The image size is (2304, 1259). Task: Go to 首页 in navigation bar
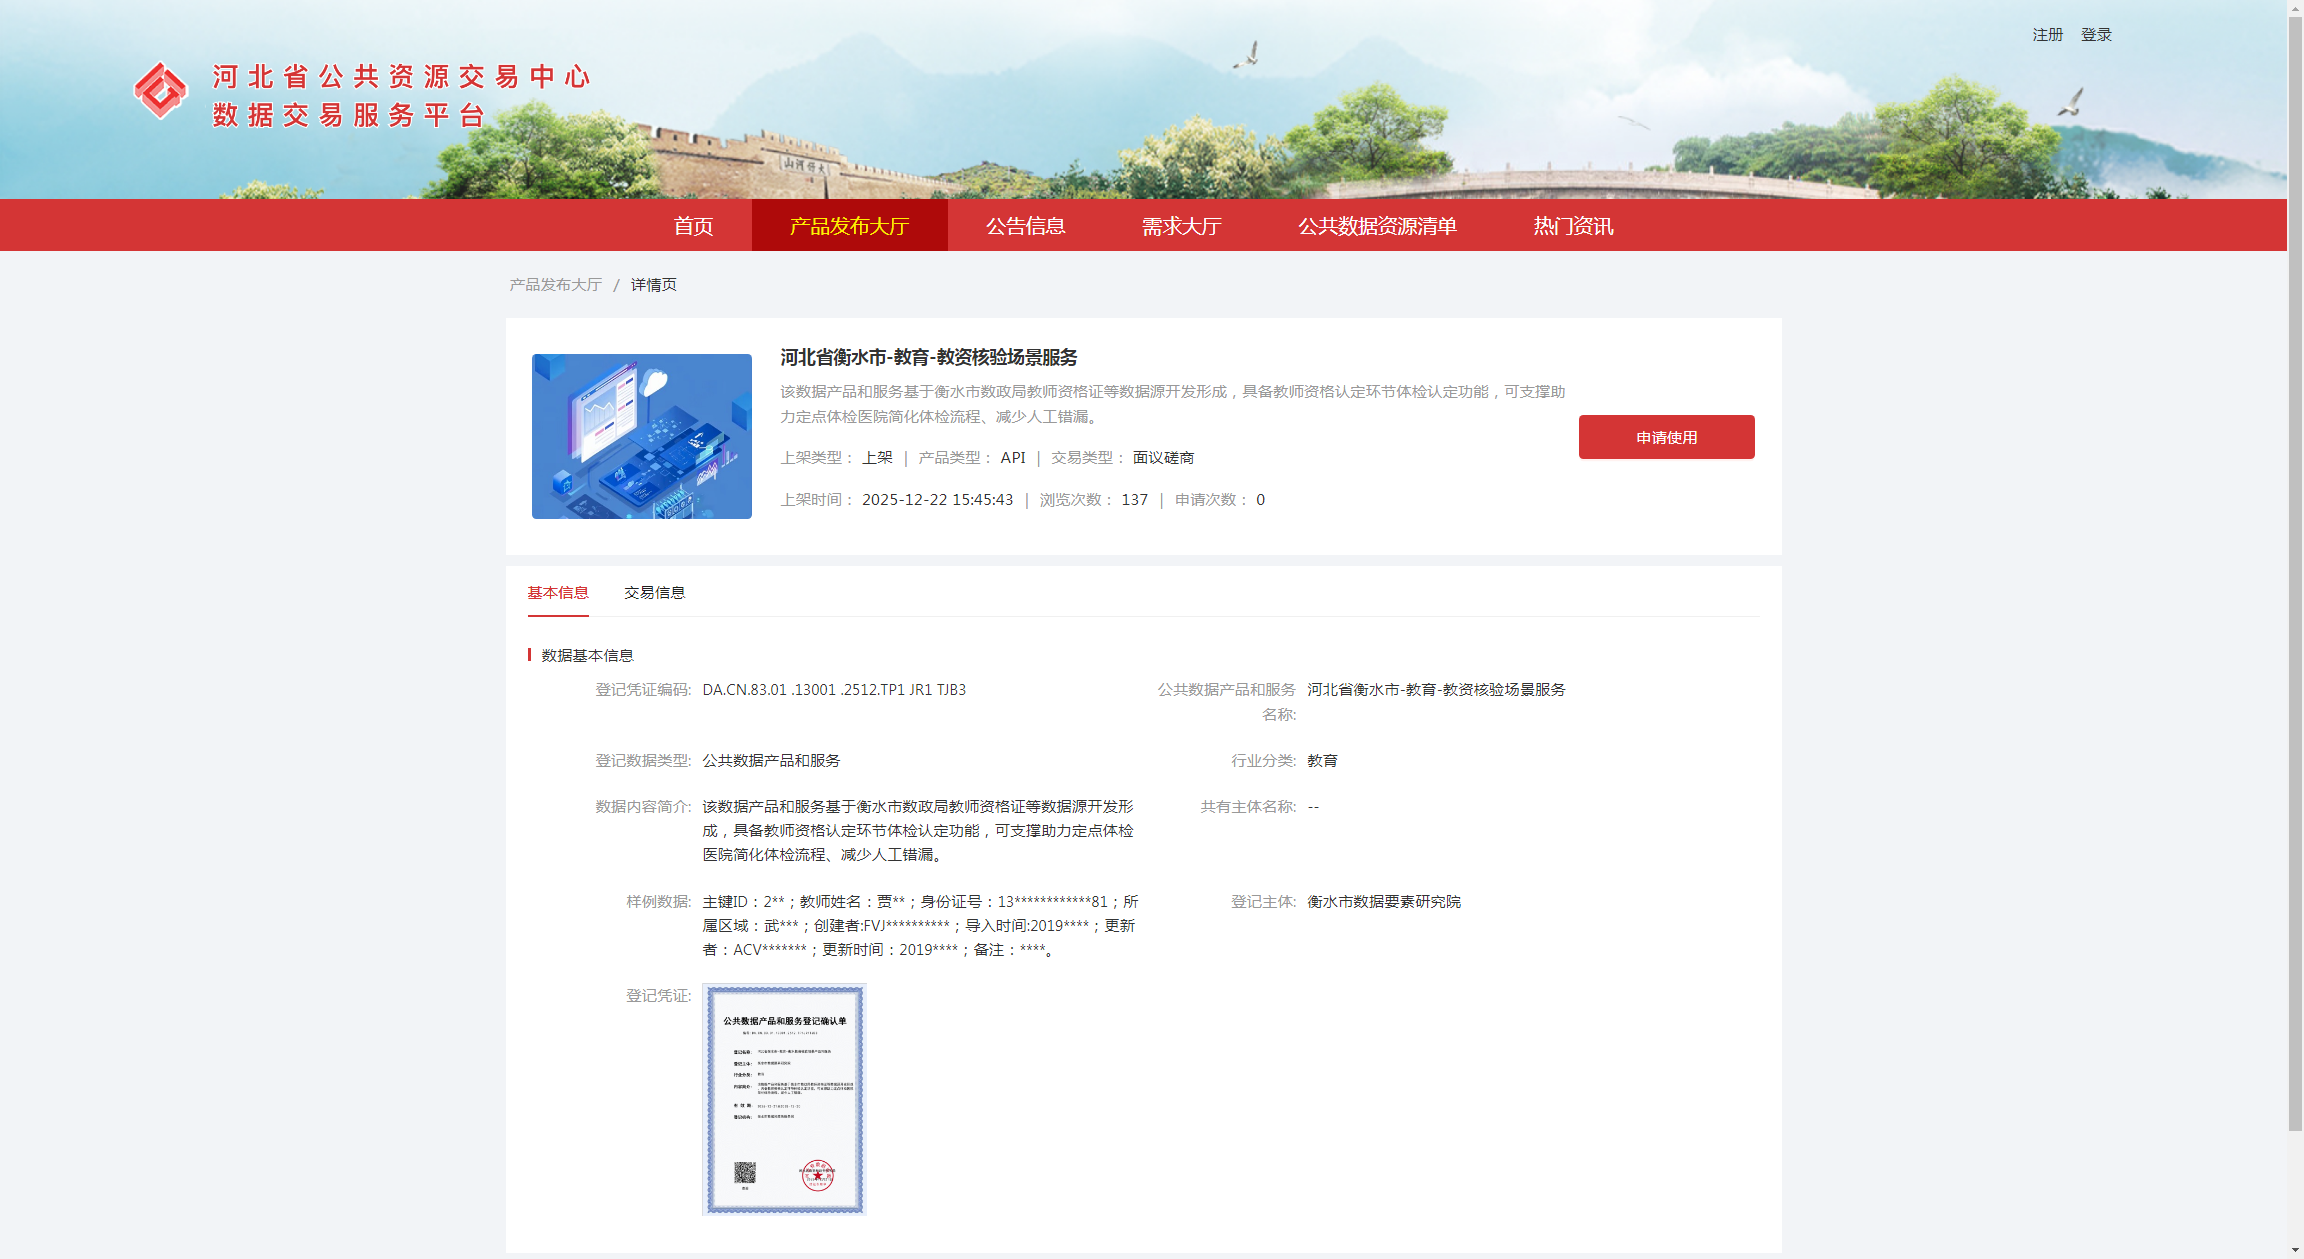coord(693,226)
